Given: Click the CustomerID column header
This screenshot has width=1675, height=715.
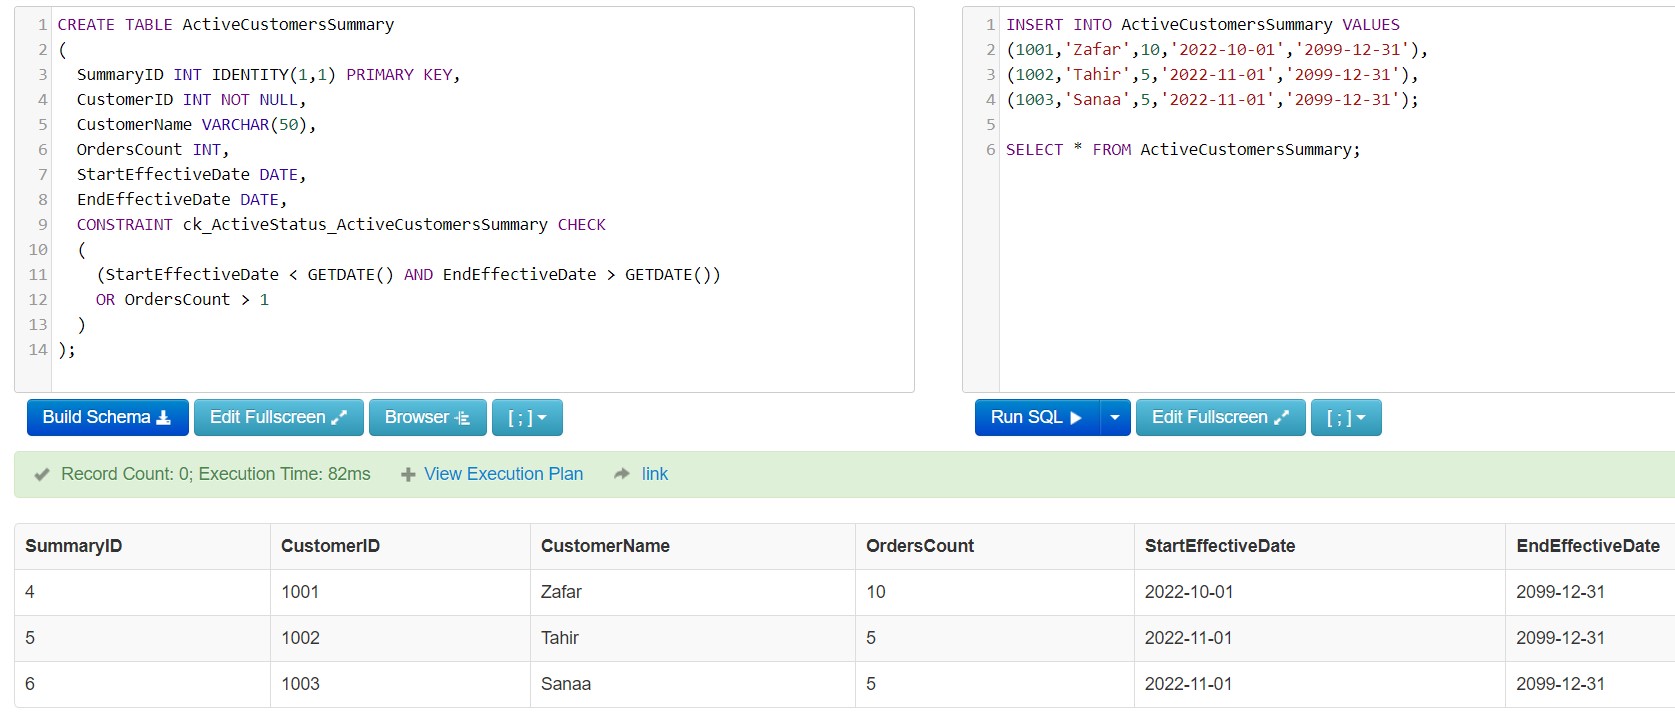Looking at the screenshot, I should (330, 546).
